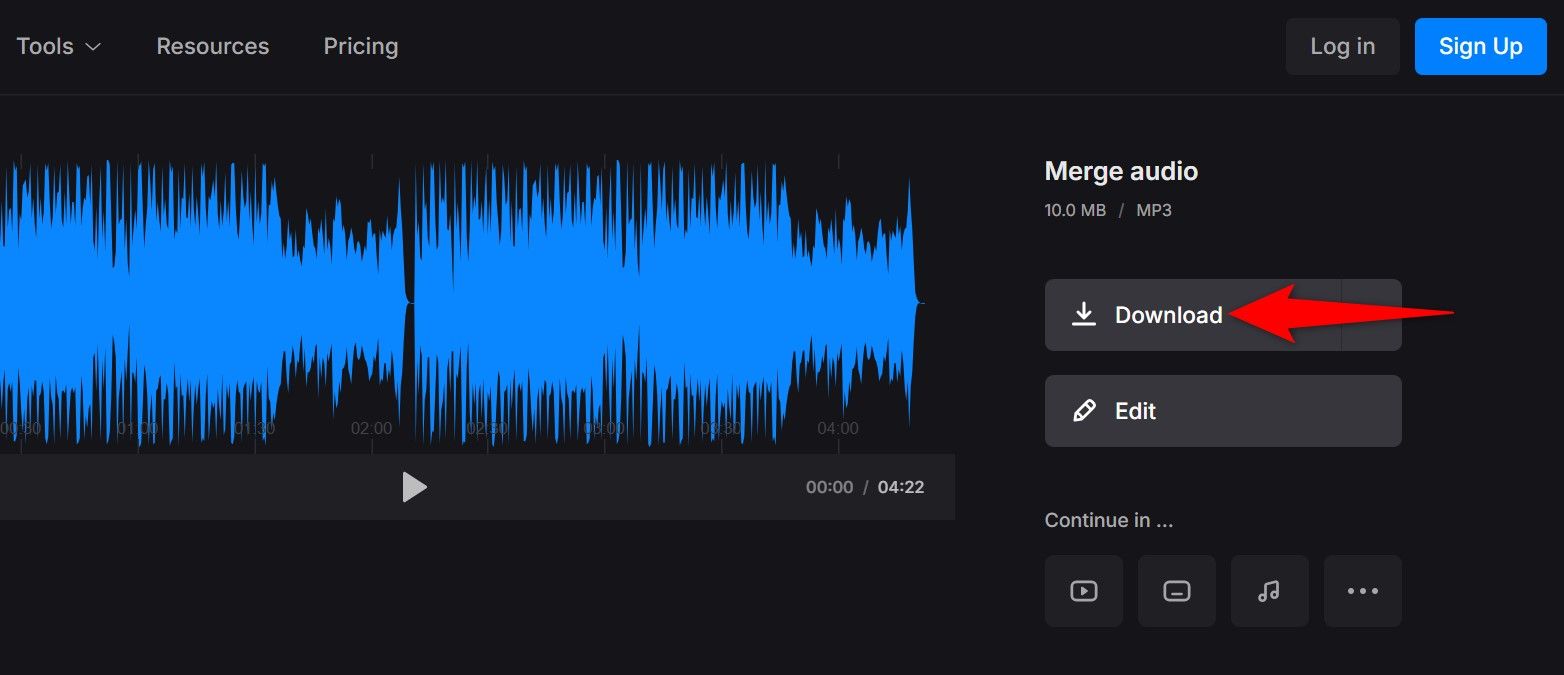The width and height of the screenshot is (1564, 675).
Task: Seek to the 02:00 timeline marker
Action: pos(372,428)
